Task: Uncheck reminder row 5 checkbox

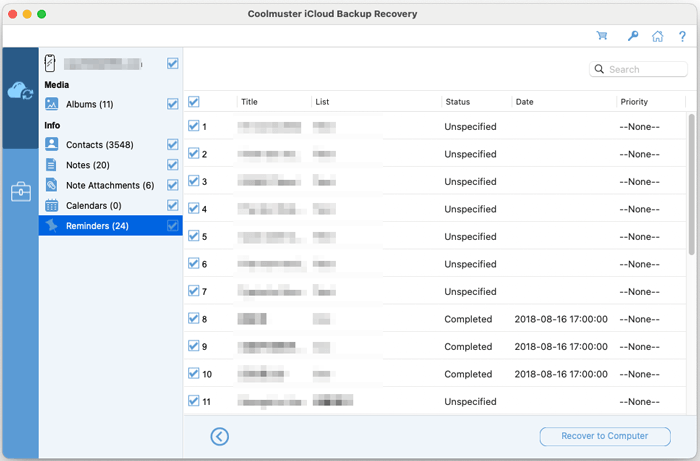Action: point(193,236)
